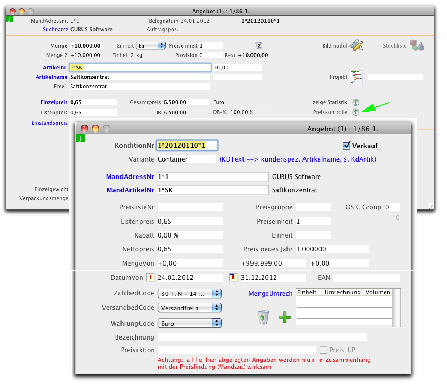Click the Bezeichnung input field
447x388 pixels.
262,337
